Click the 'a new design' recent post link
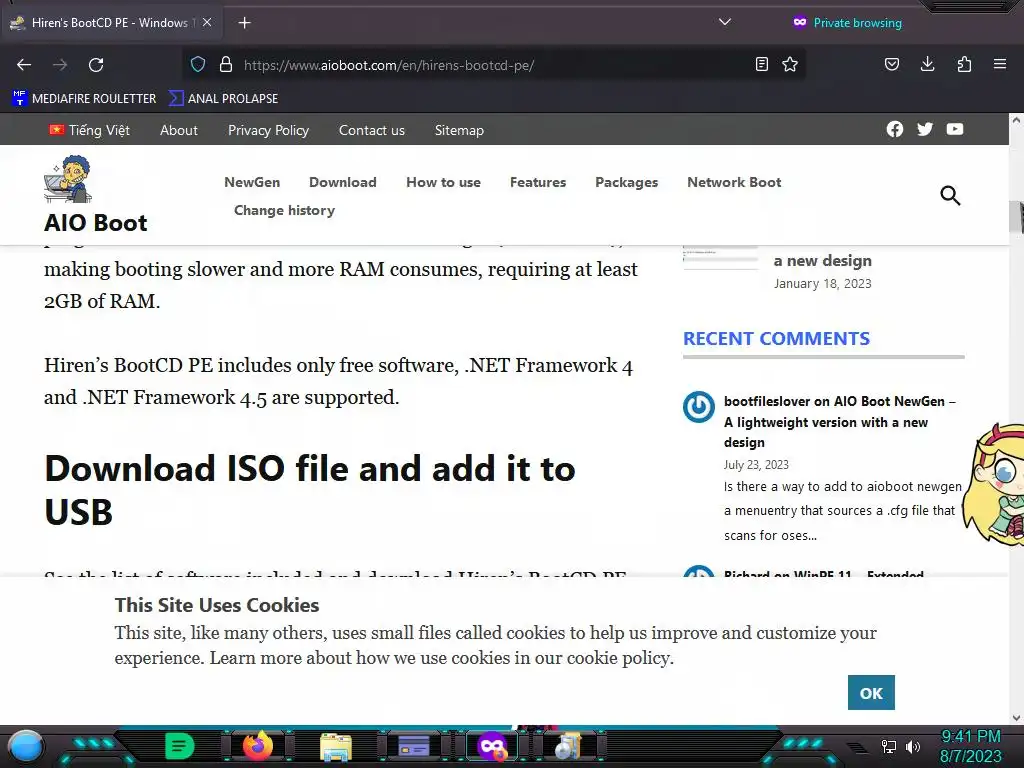The height and width of the screenshot is (768, 1024). point(823,261)
